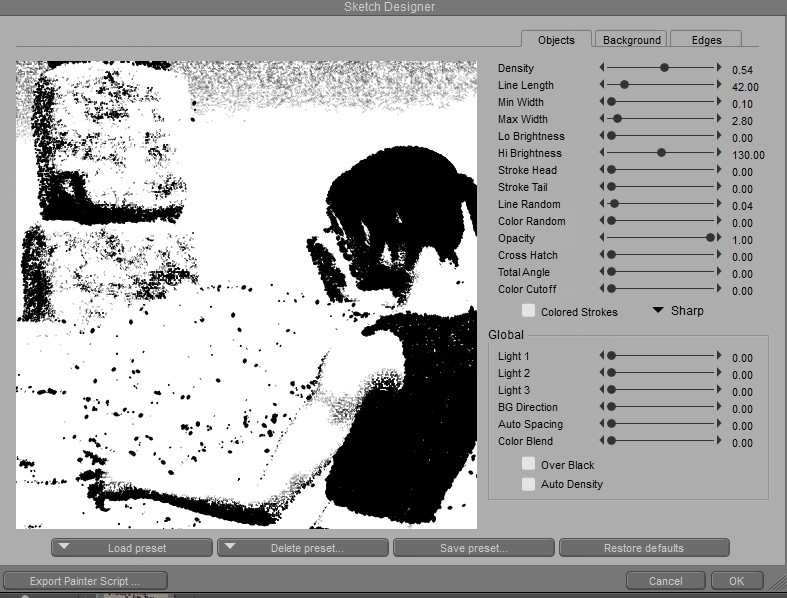Click the Stroke Head slider handle

(610, 169)
